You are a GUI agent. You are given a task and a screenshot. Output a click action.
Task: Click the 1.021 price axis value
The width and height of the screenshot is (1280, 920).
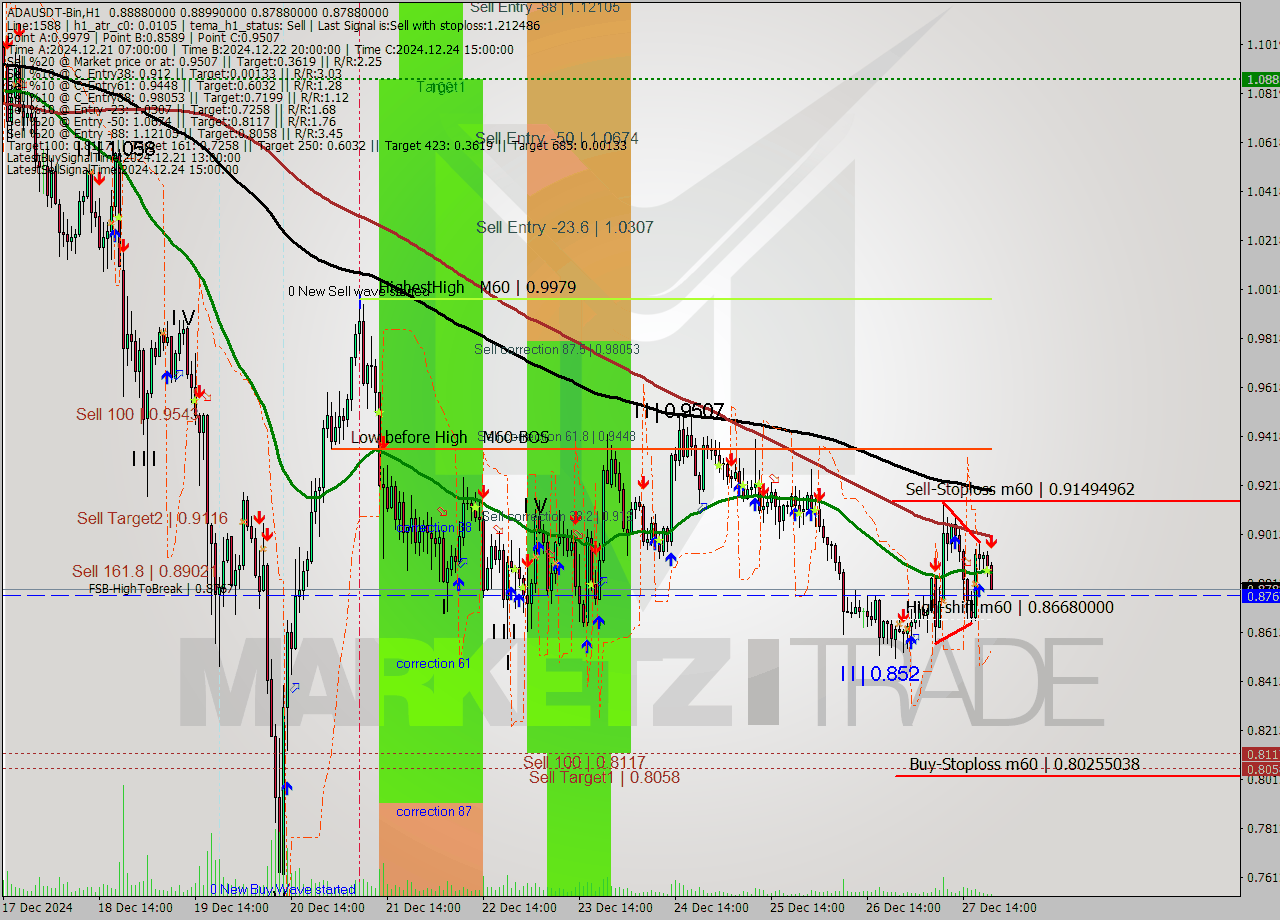(x=1262, y=240)
